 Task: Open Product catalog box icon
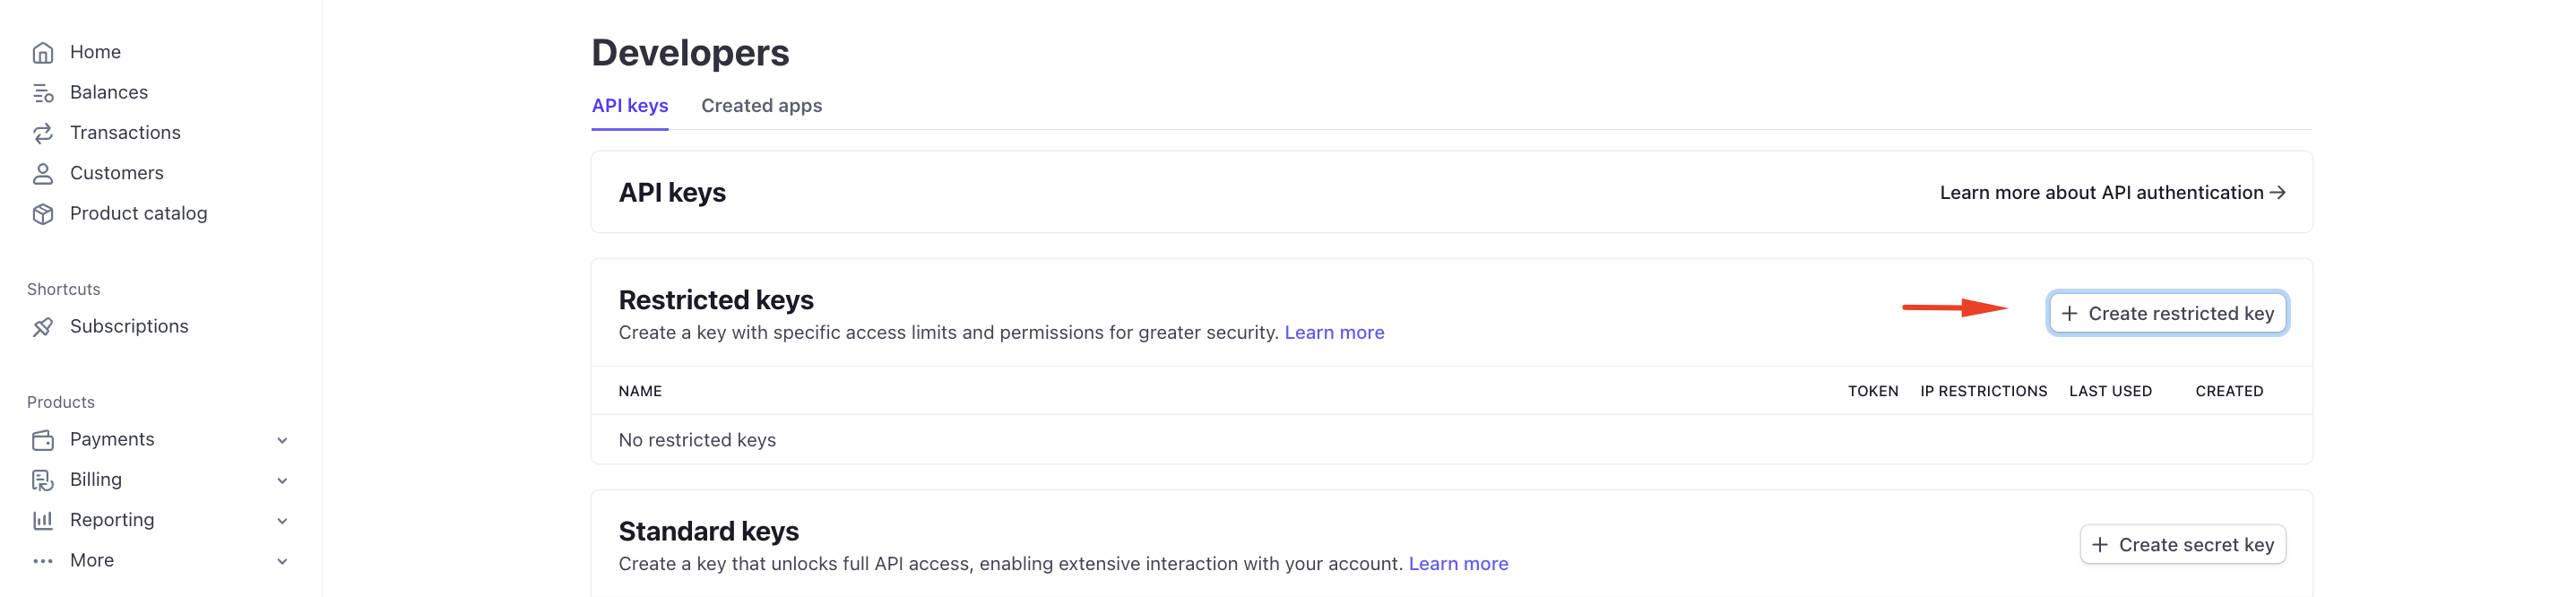tap(43, 214)
